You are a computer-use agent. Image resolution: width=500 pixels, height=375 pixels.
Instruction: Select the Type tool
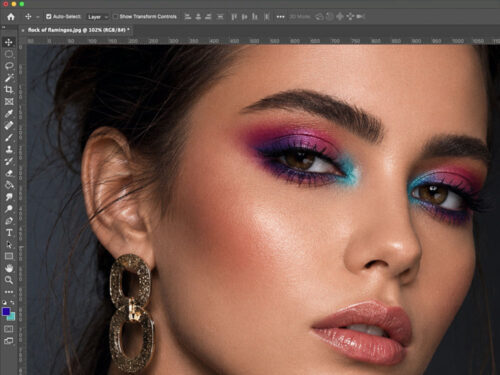point(9,233)
